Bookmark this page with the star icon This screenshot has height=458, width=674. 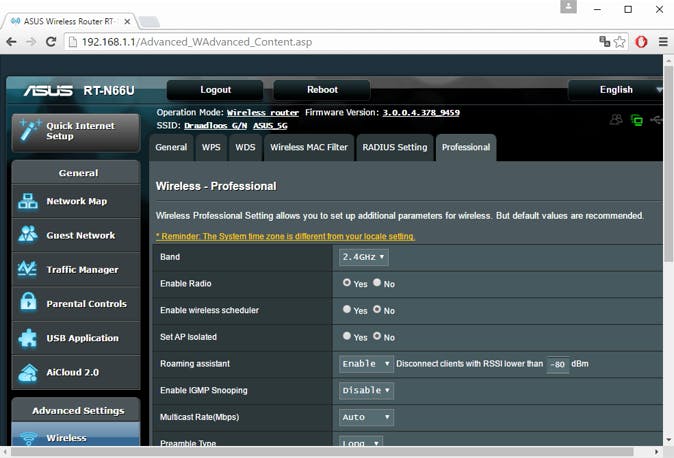tap(619, 42)
